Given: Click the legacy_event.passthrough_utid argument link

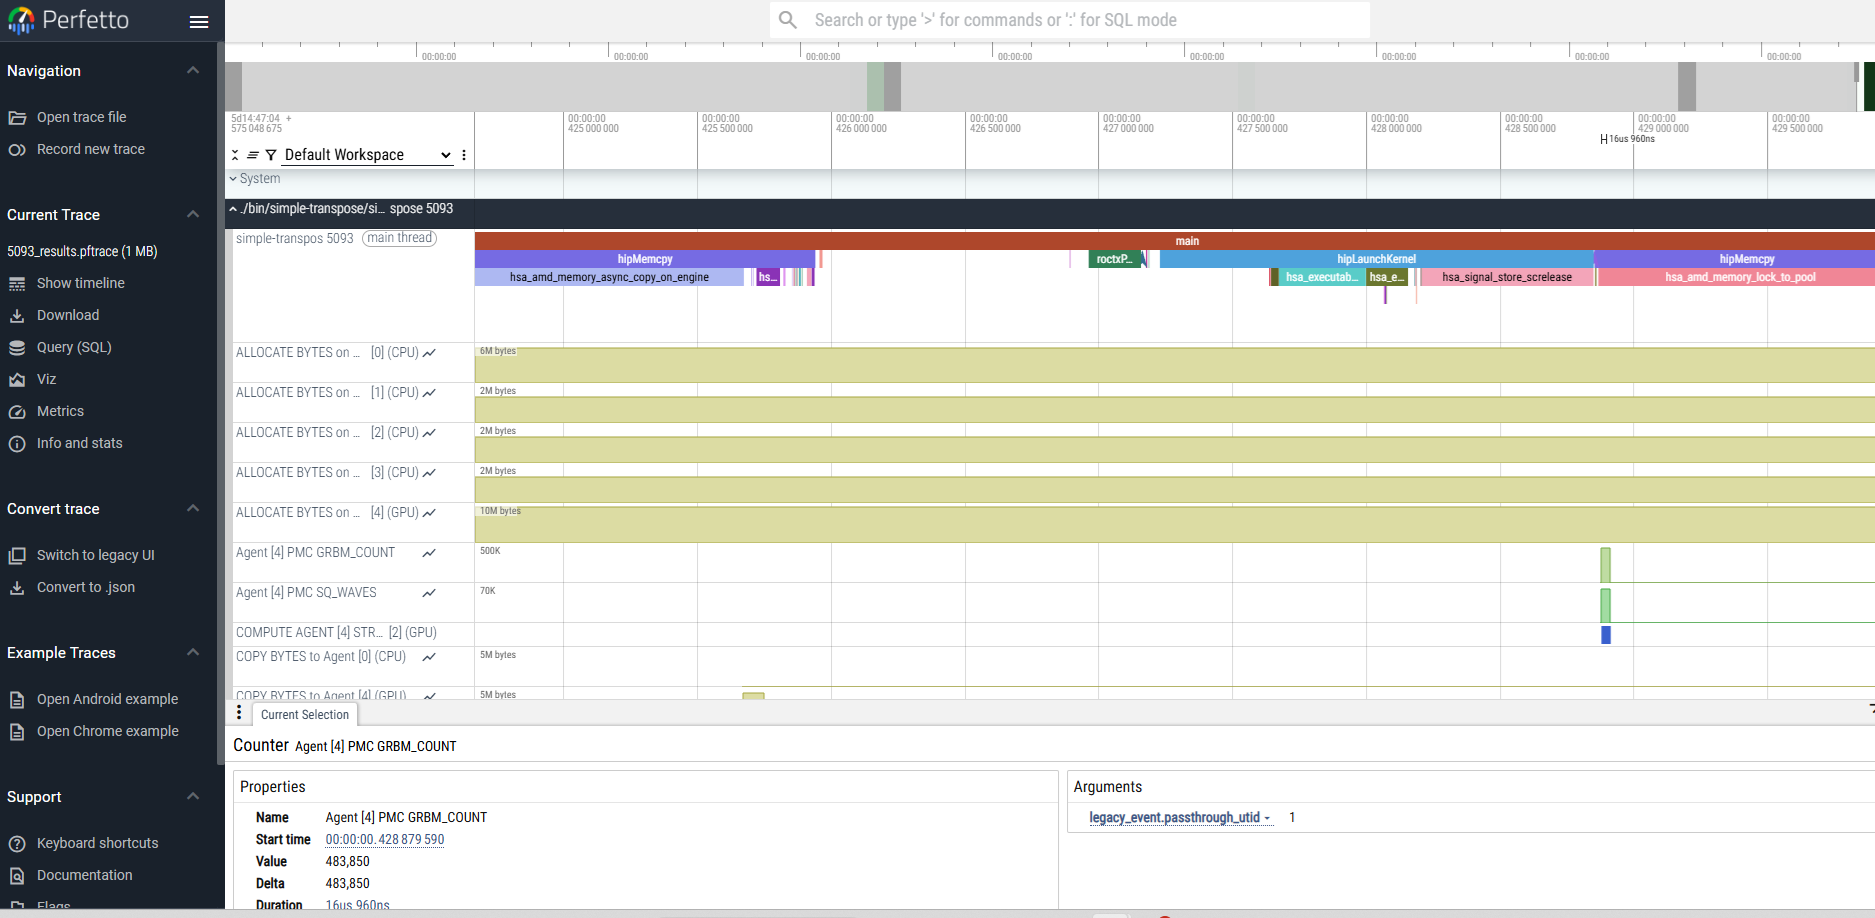Looking at the screenshot, I should (1174, 818).
